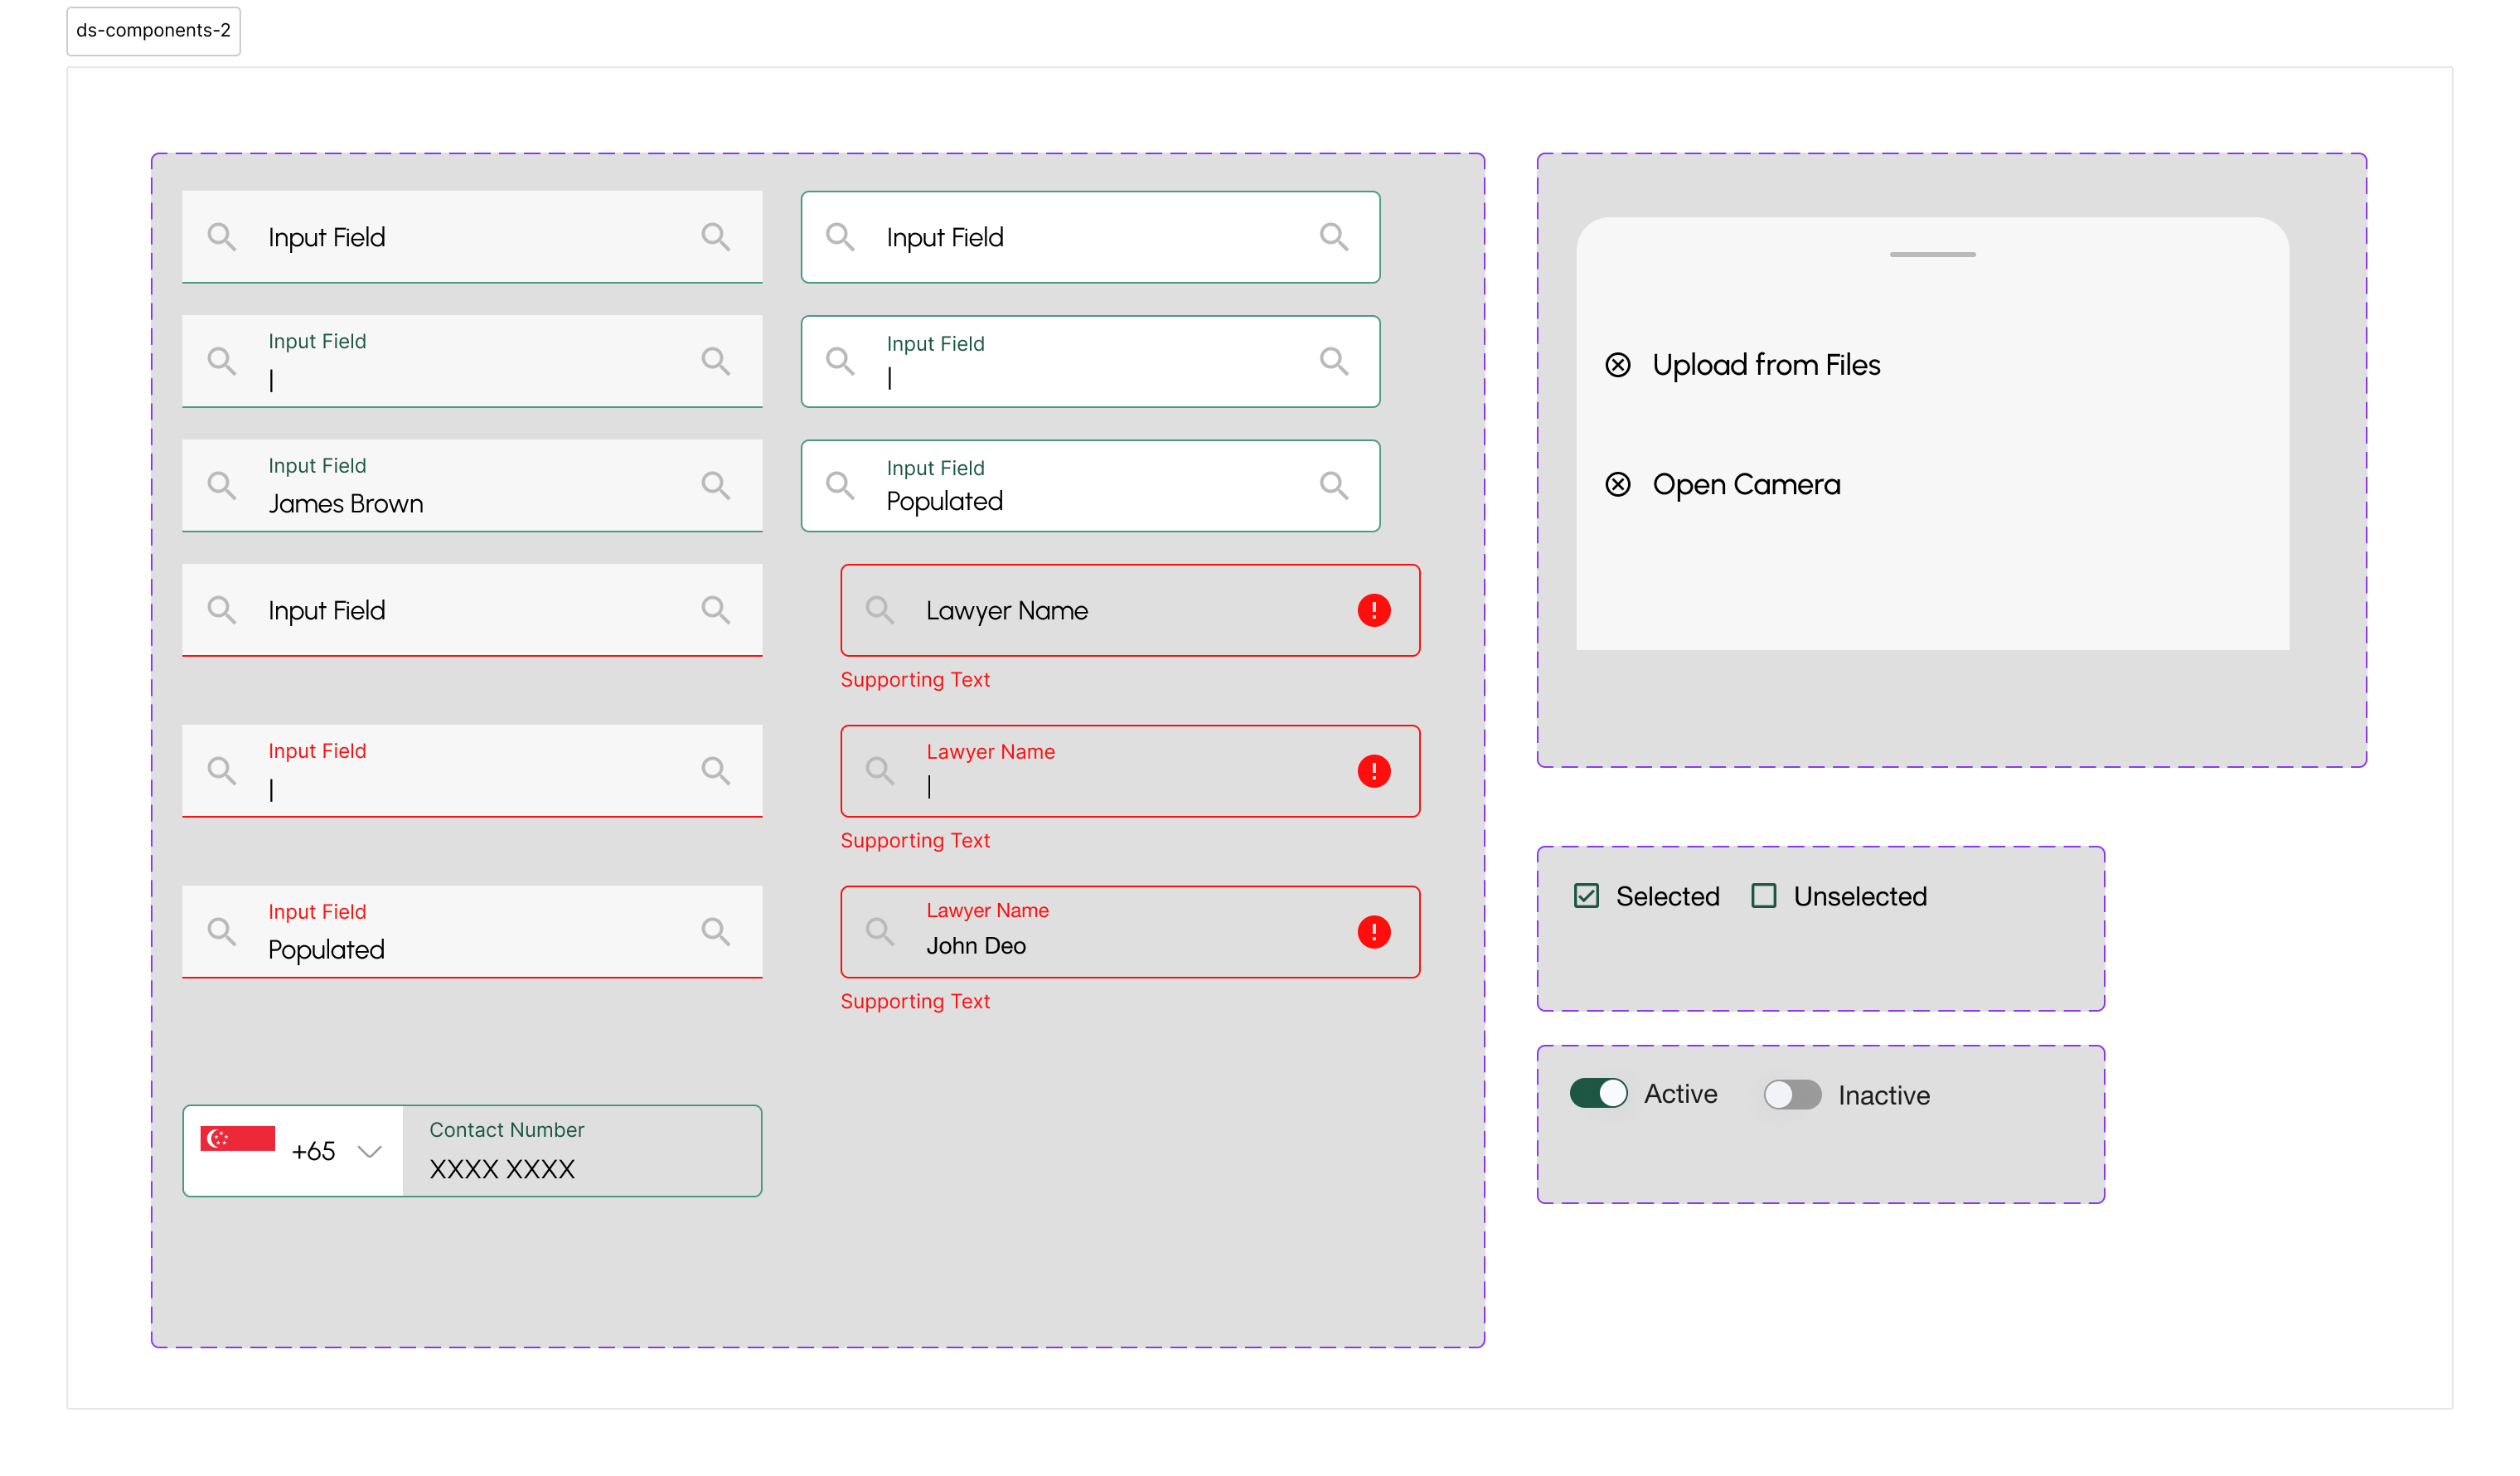This screenshot has width=2520, height=1476.
Task: Click the bottom sheet drag handle
Action: (x=1932, y=255)
